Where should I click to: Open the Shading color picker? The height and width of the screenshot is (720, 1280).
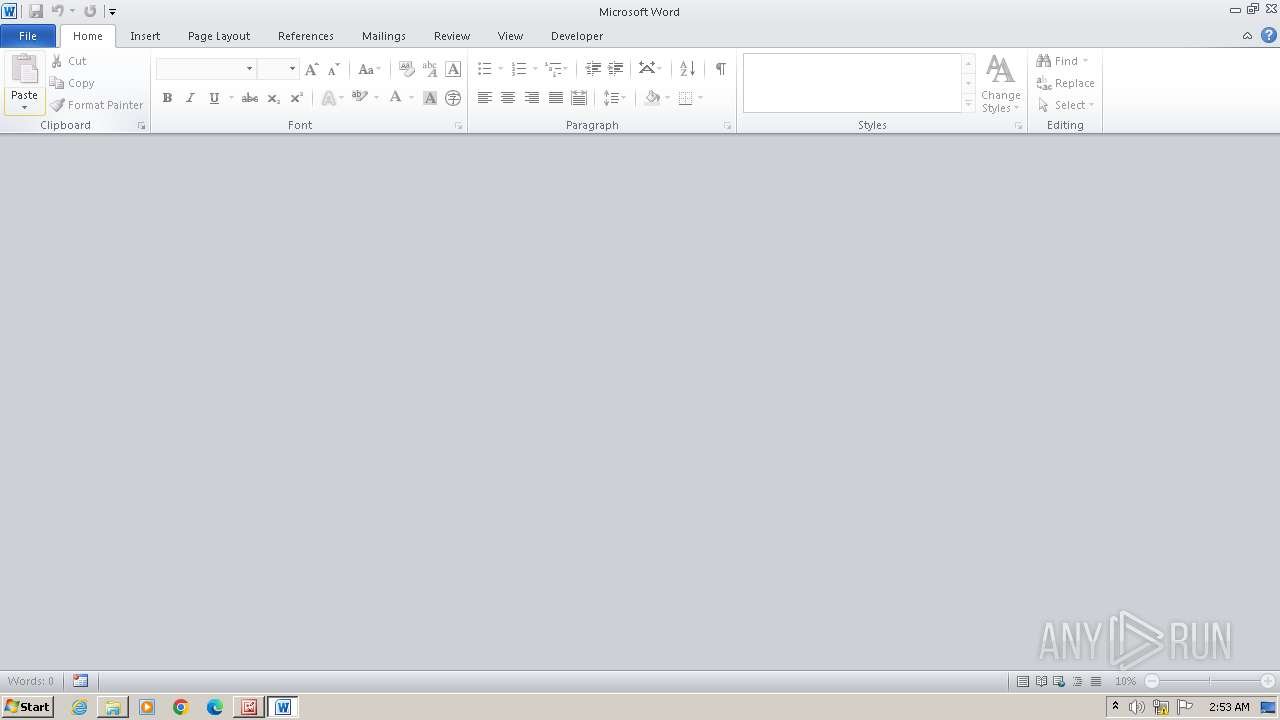tap(667, 98)
